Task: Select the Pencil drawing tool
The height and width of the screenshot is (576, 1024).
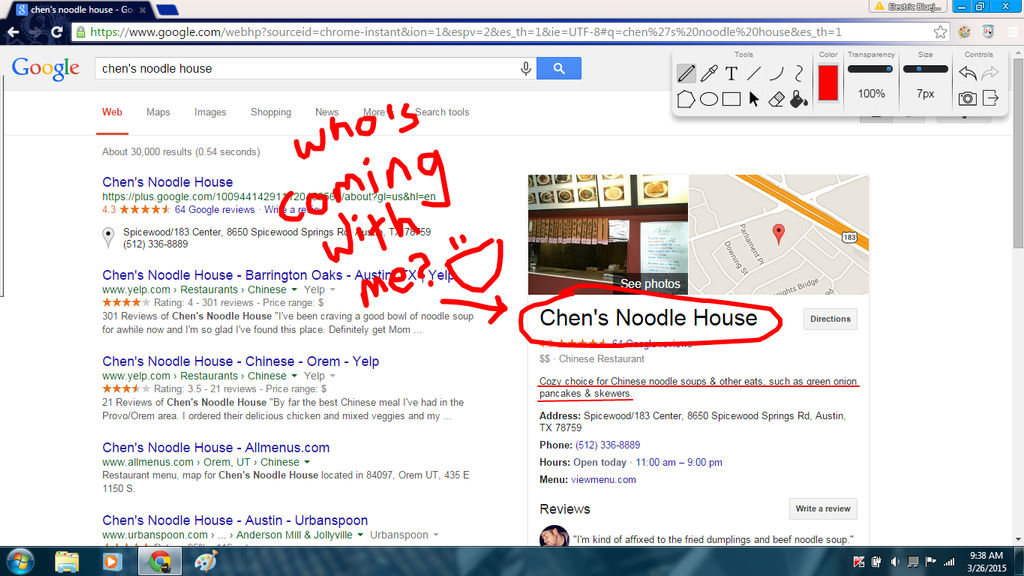Action: 686,73
